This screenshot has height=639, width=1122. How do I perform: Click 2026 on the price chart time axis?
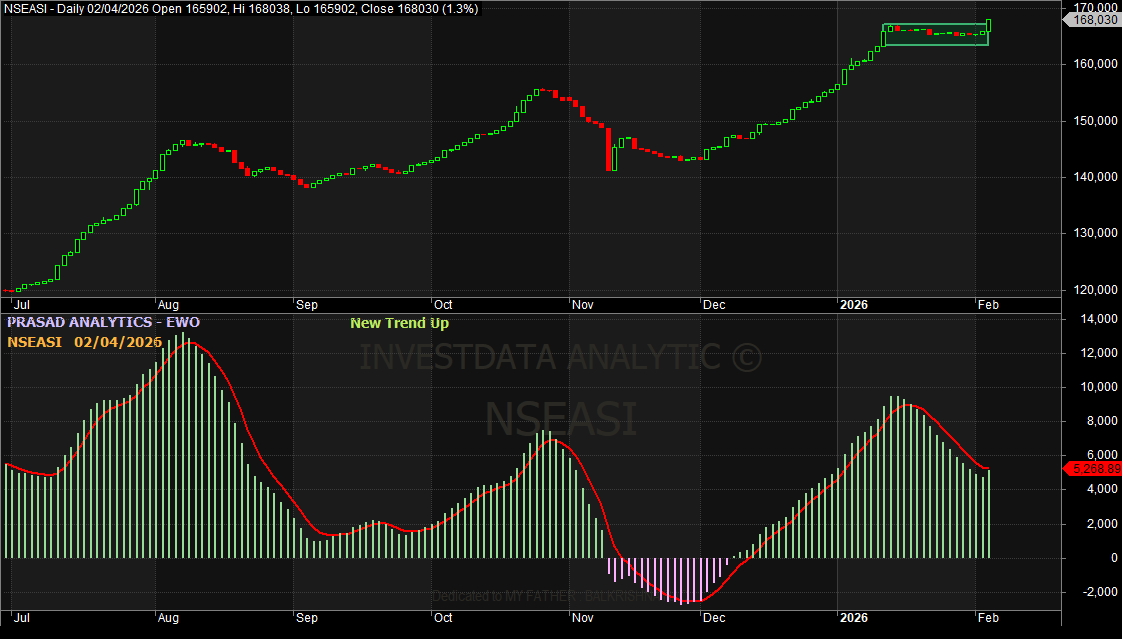[853, 303]
